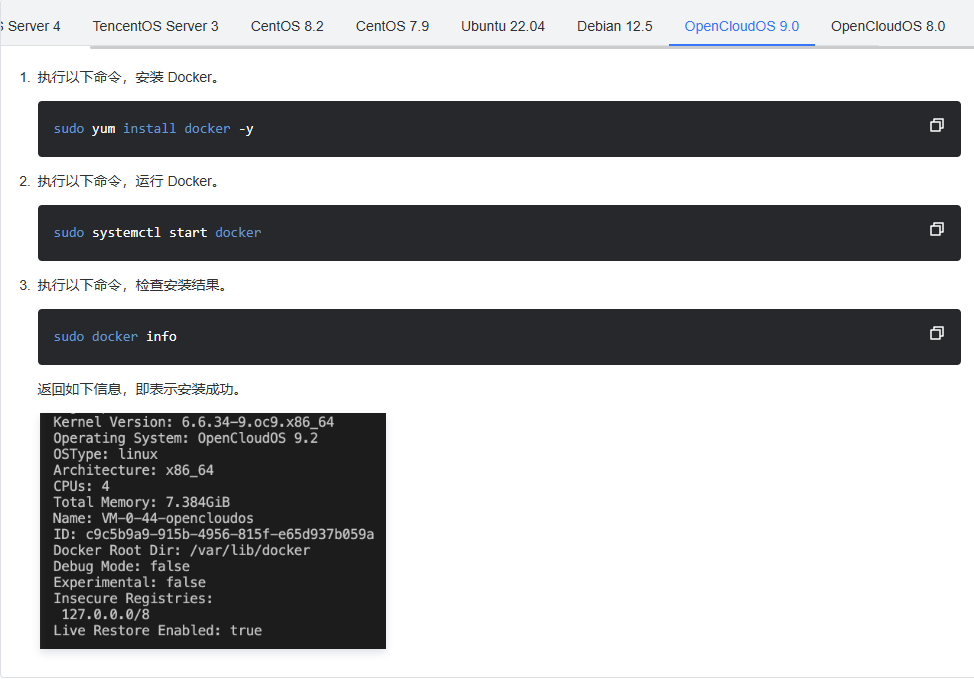Click the 'Kernel Version: 6.6.34-9.oc9.x86_64' line
Screen dimensions: 974x679
194,422
